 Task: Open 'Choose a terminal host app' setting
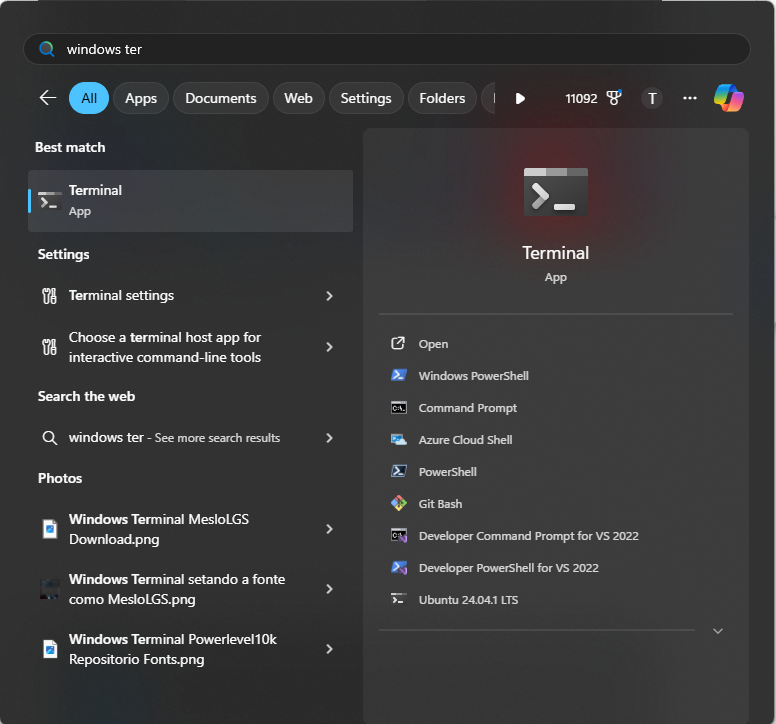click(191, 347)
